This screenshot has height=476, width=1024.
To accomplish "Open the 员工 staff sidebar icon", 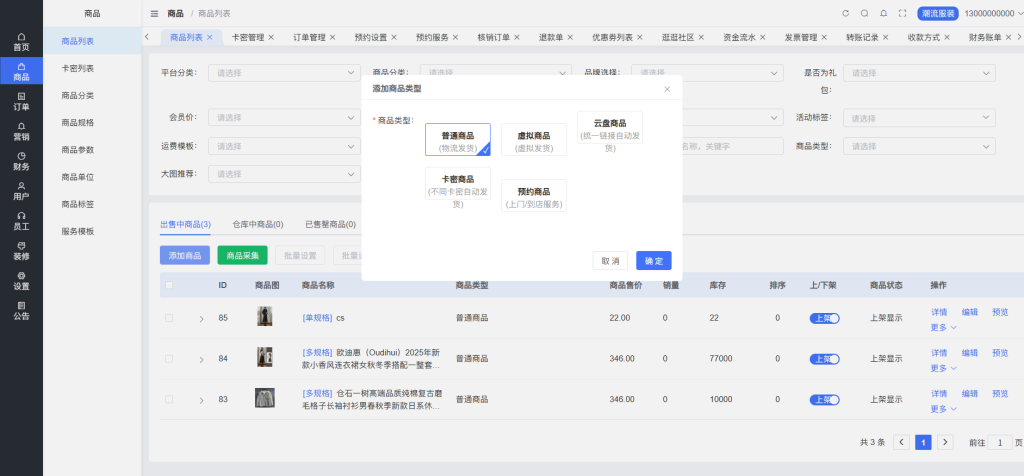I will coord(21,221).
